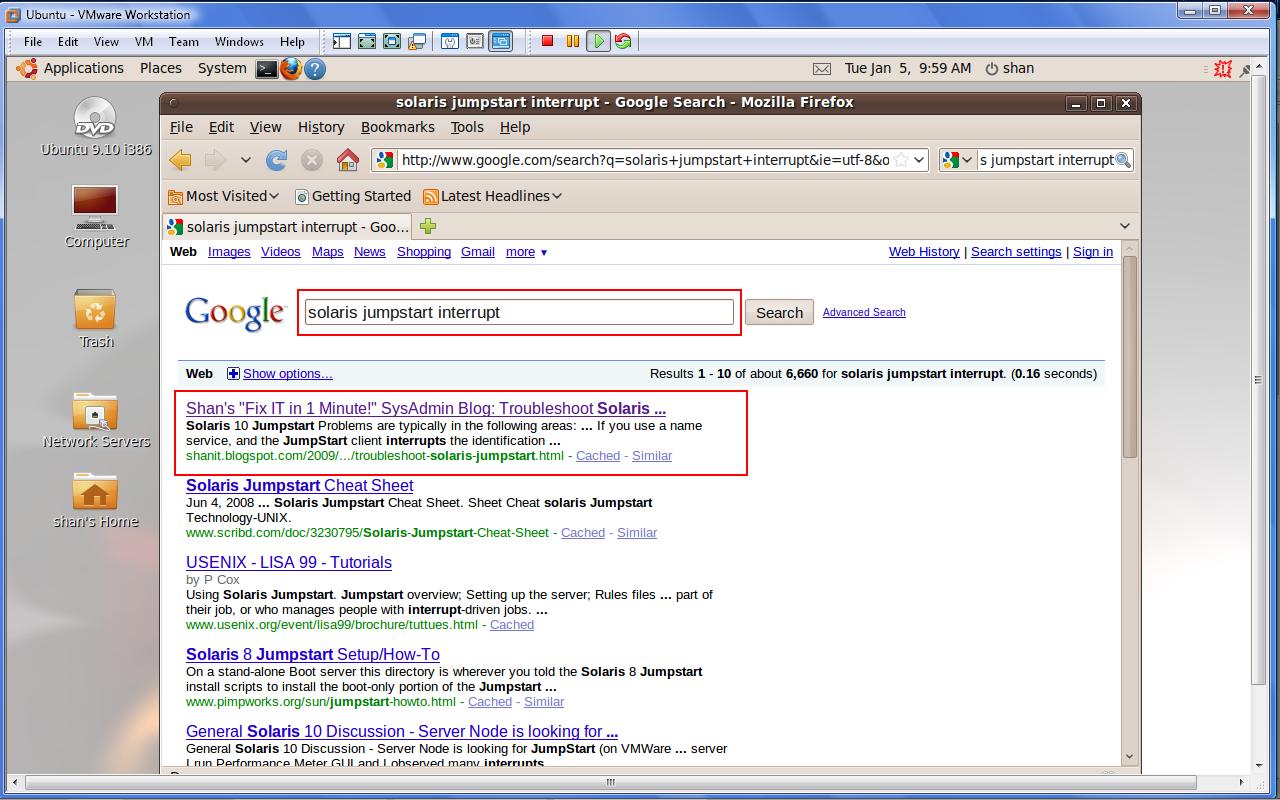Click the mail envelope icon in the panel
Screen dimensions: 1280x800
[x=821, y=69]
